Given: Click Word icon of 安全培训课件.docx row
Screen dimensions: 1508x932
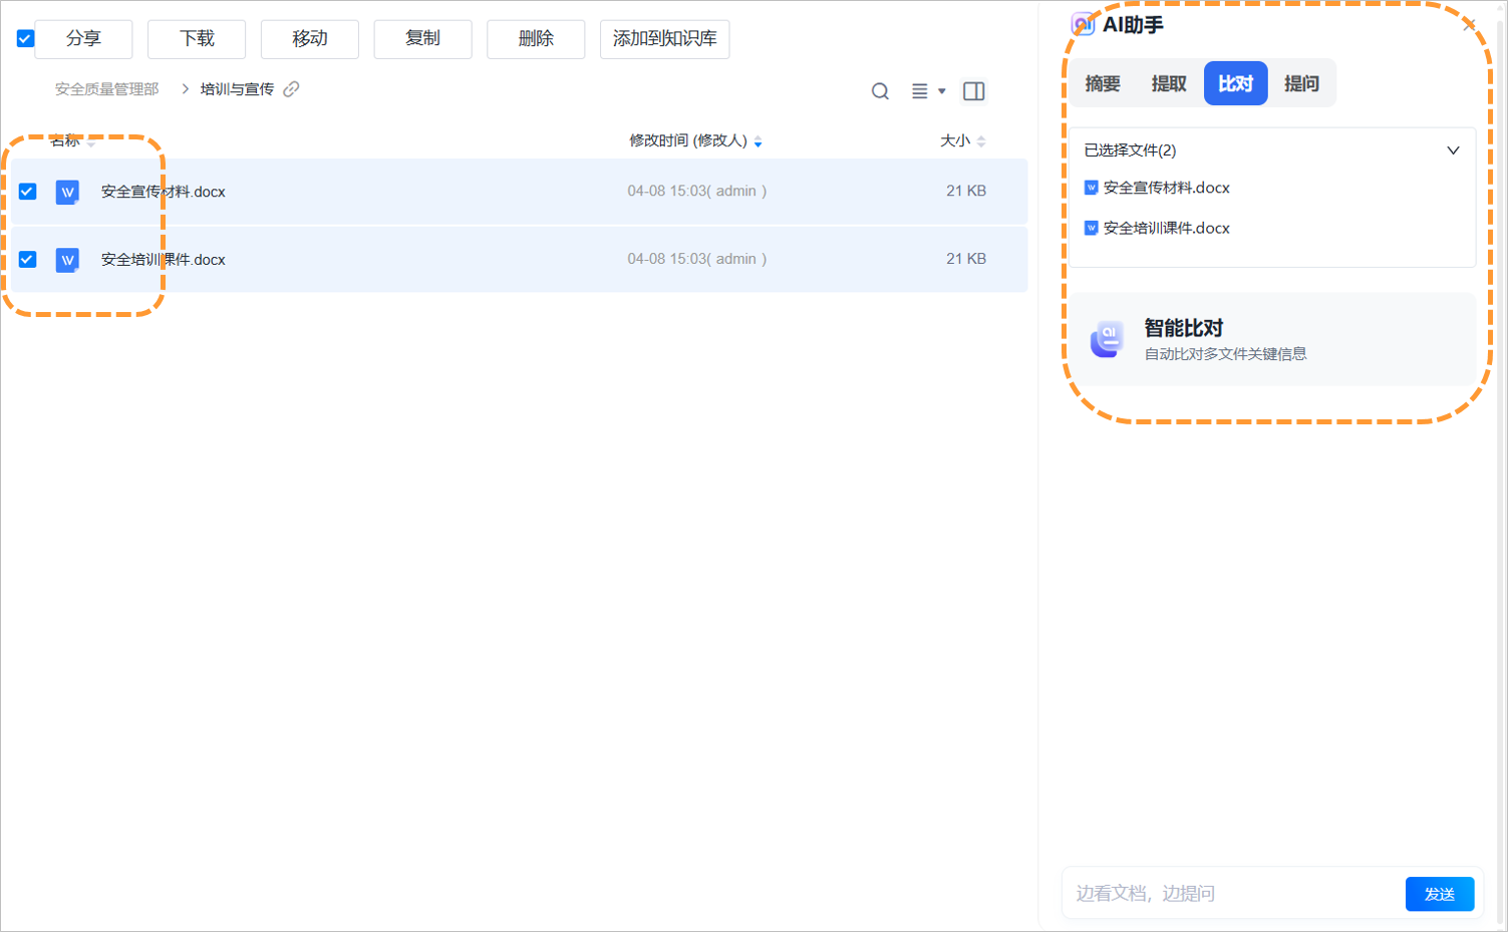Looking at the screenshot, I should click(67, 260).
